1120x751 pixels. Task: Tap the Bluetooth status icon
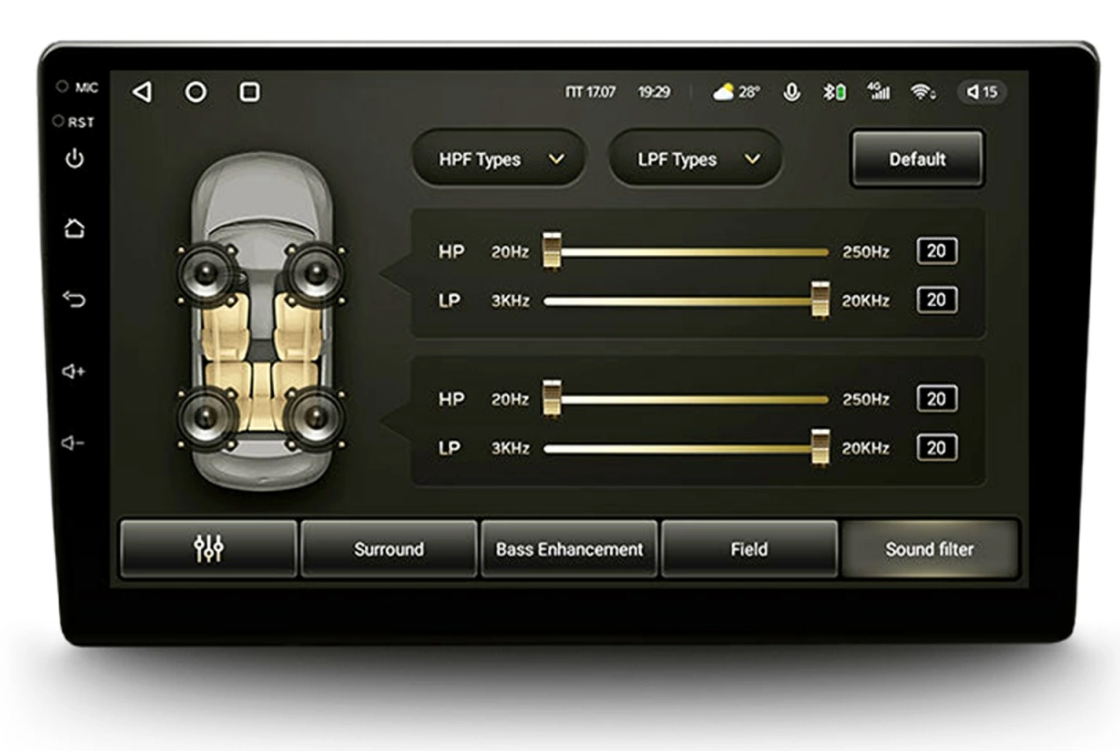click(x=834, y=92)
